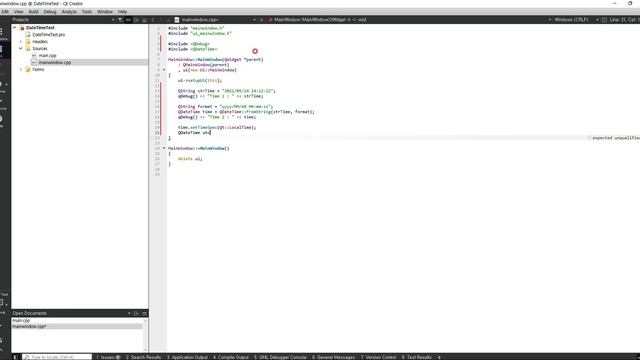This screenshot has width=640, height=360.
Task: Collapse the Sources folder
Action: coord(21,49)
